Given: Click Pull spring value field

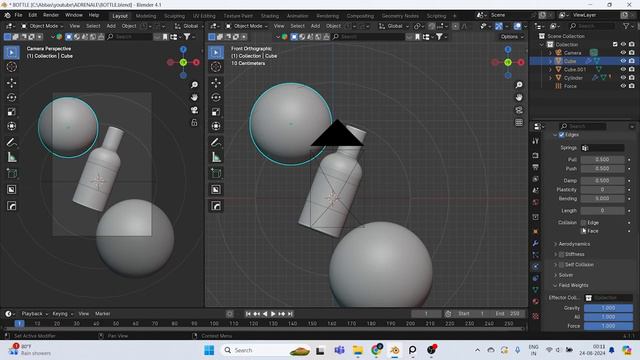Looking at the screenshot, I should (x=602, y=160).
